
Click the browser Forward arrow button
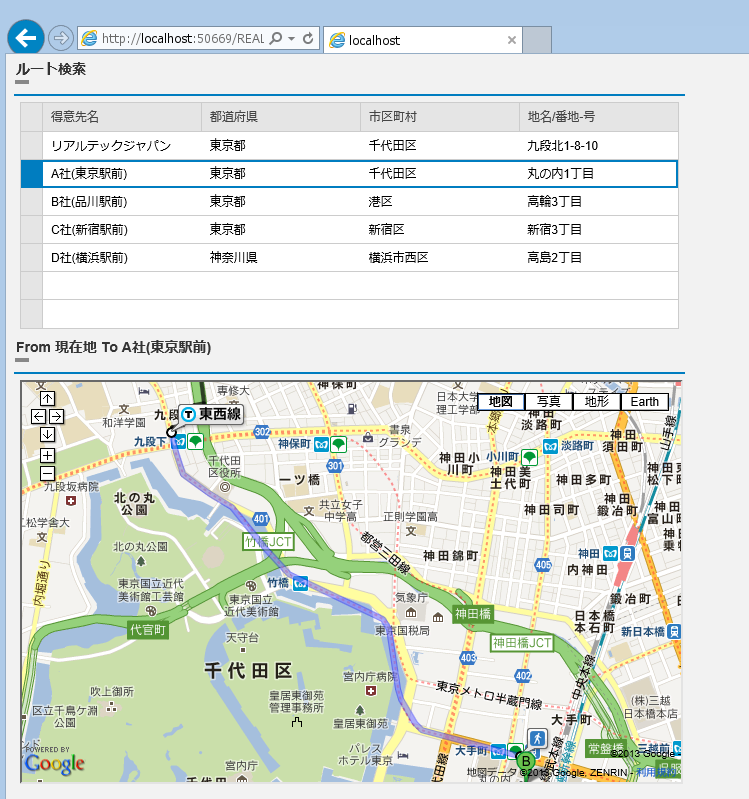point(61,38)
